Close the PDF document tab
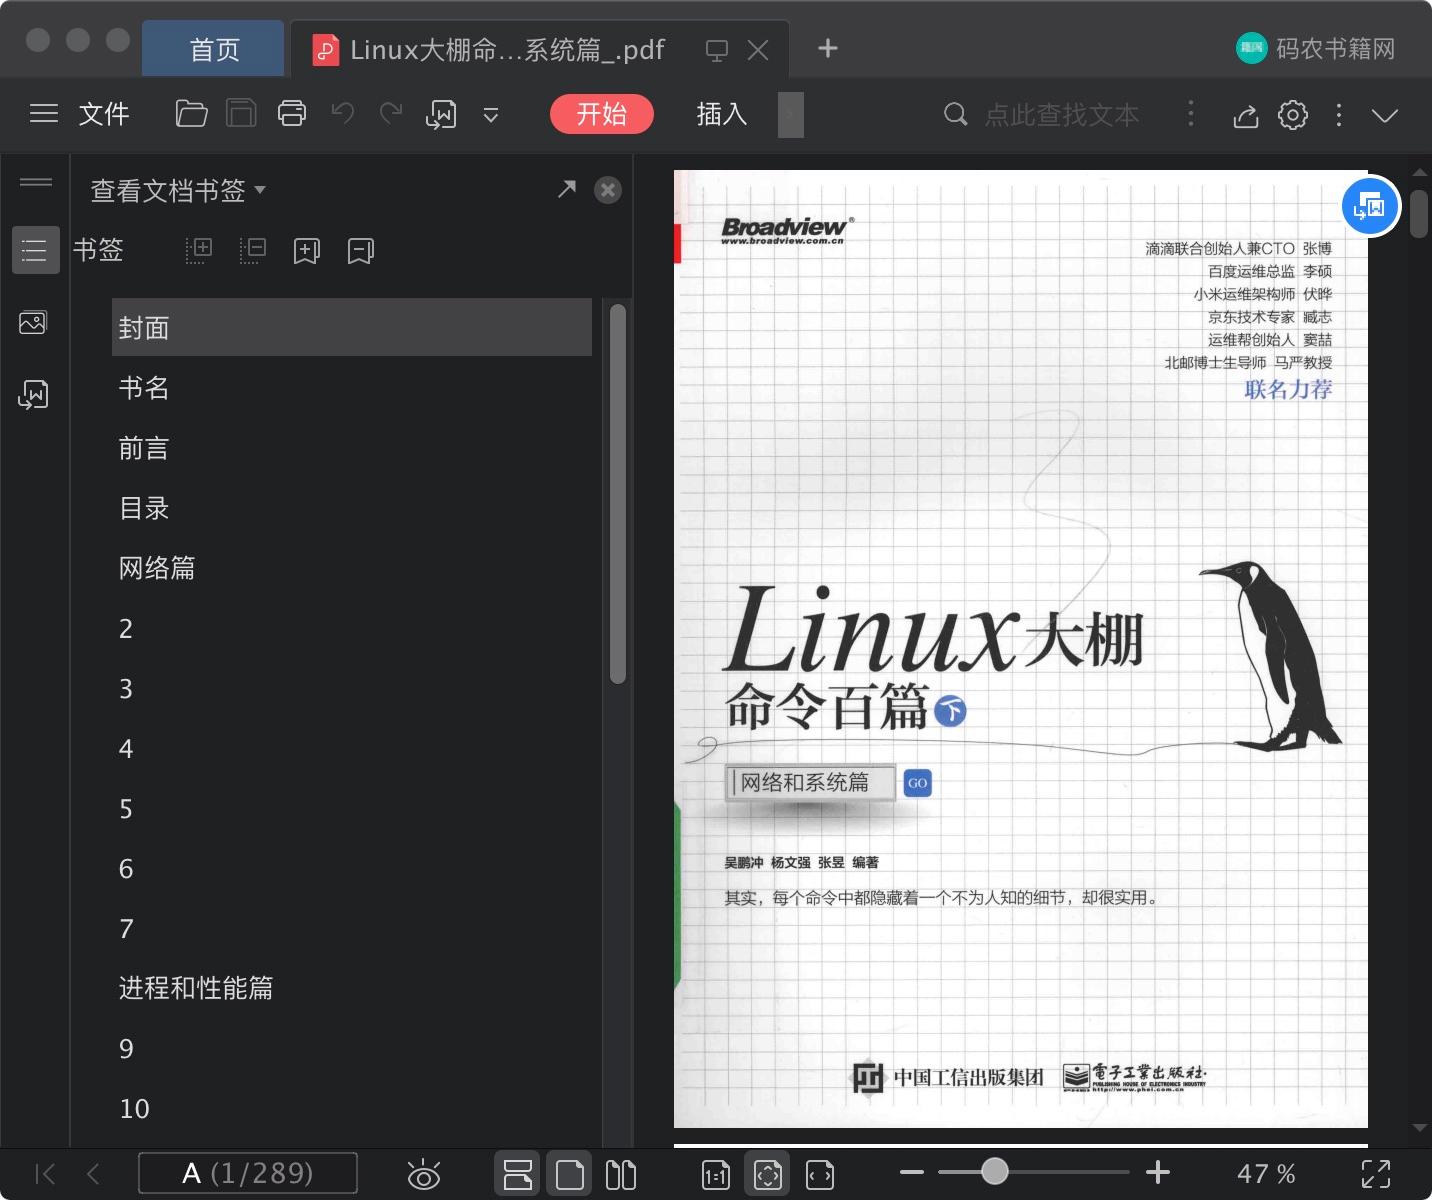Image resolution: width=1432 pixels, height=1200 pixels. coord(758,50)
